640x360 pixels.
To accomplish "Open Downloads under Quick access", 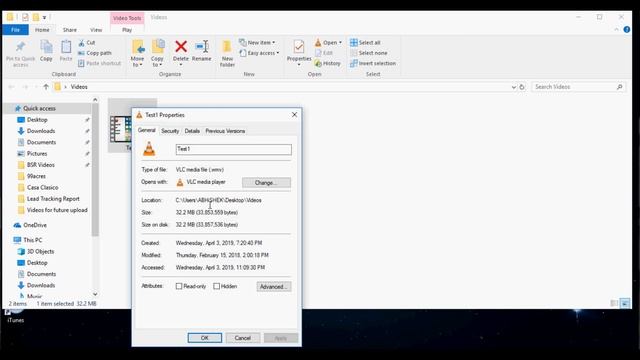I will [41, 131].
